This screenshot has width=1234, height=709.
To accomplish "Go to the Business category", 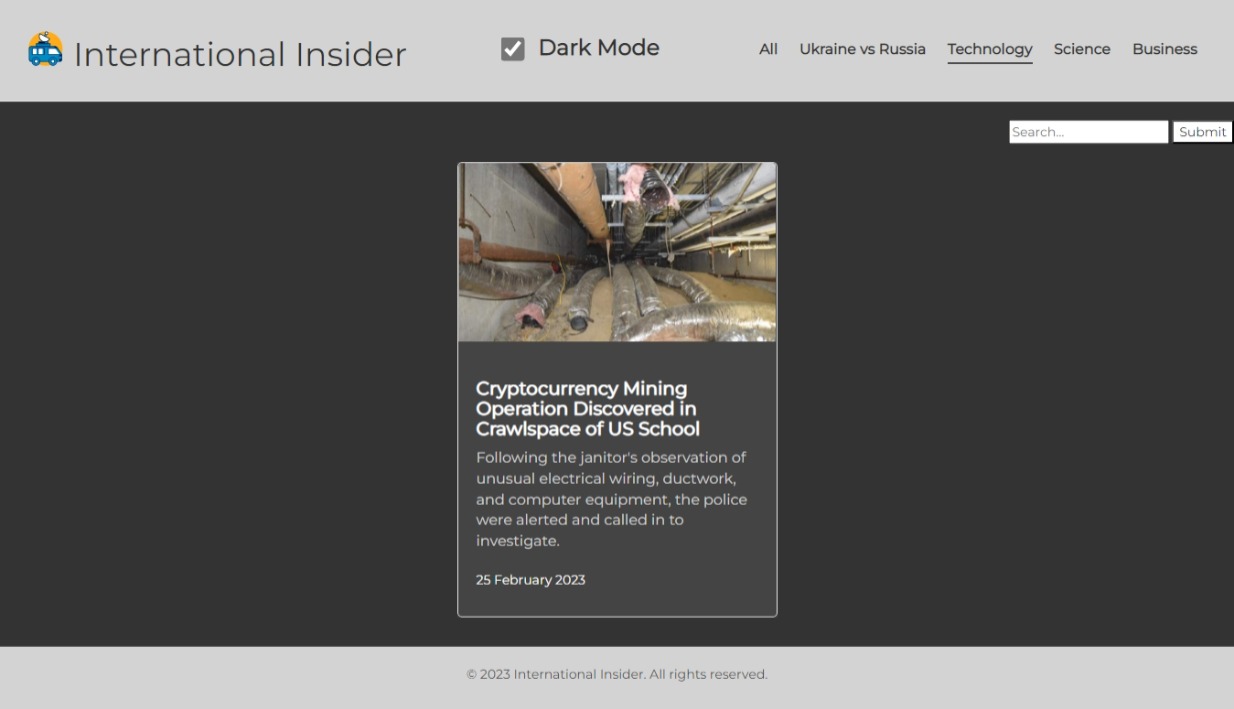I will (x=1164, y=49).
